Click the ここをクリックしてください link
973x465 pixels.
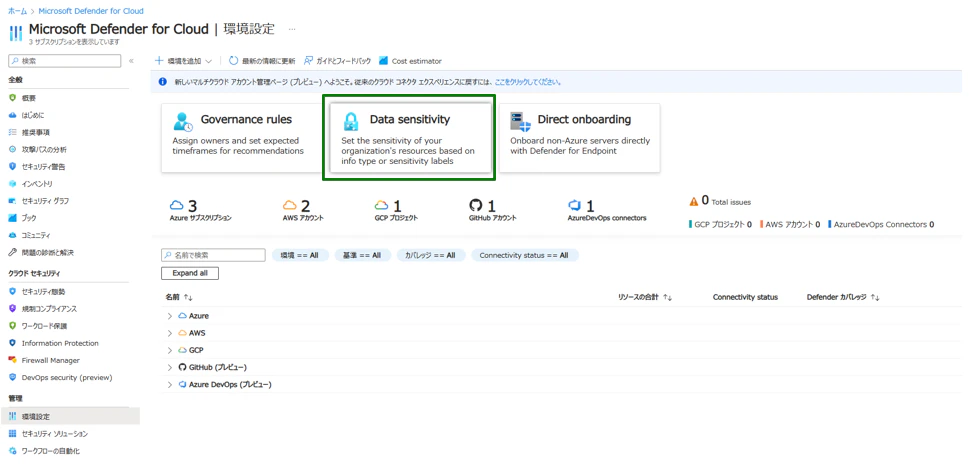(x=528, y=81)
